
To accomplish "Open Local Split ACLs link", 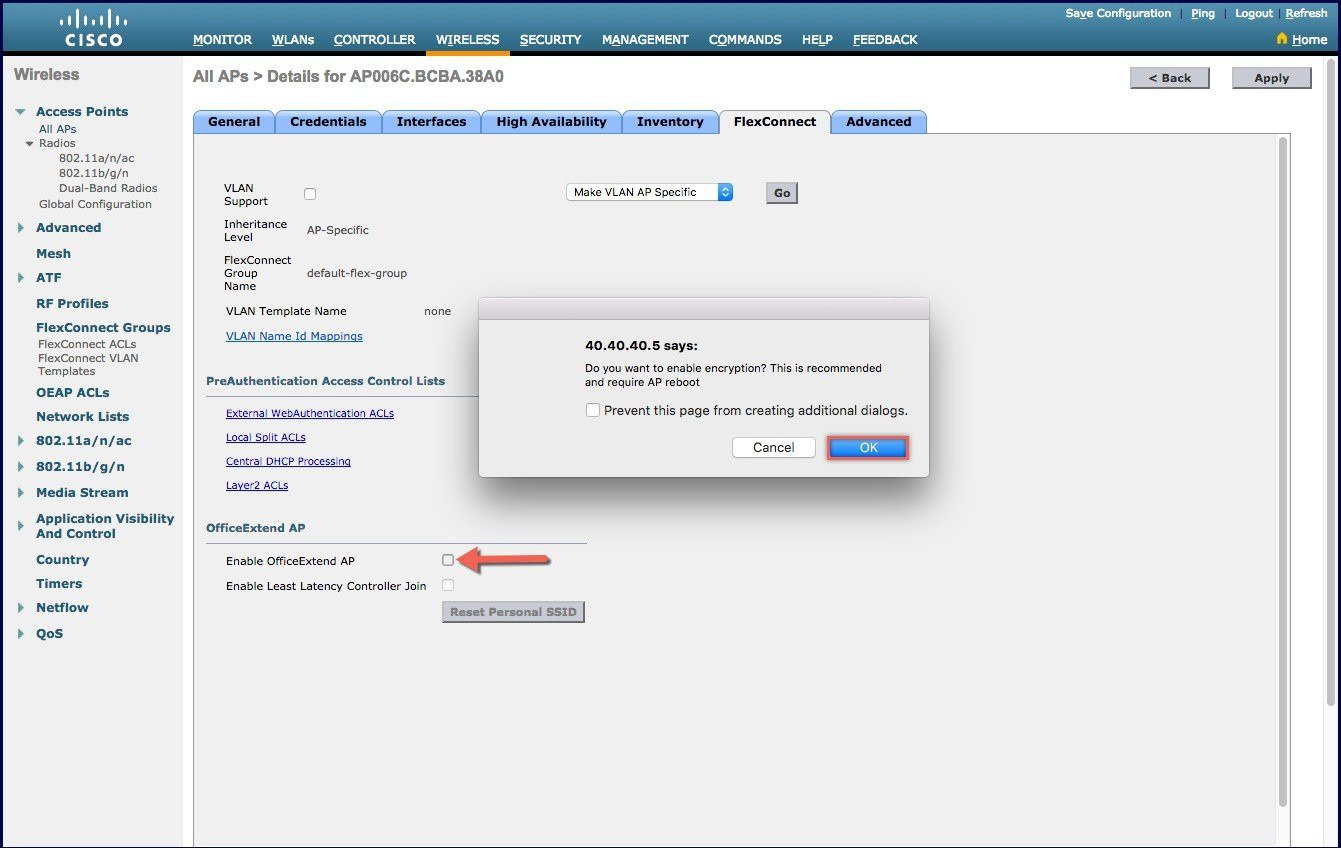I will click(266, 437).
